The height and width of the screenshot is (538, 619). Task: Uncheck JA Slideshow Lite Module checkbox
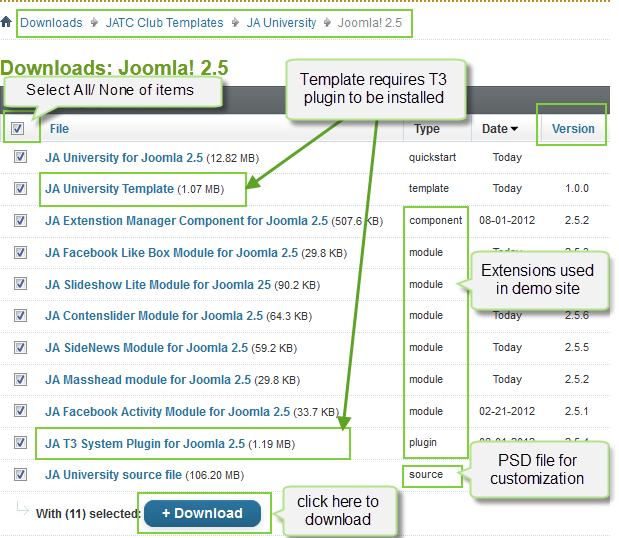click(21, 284)
